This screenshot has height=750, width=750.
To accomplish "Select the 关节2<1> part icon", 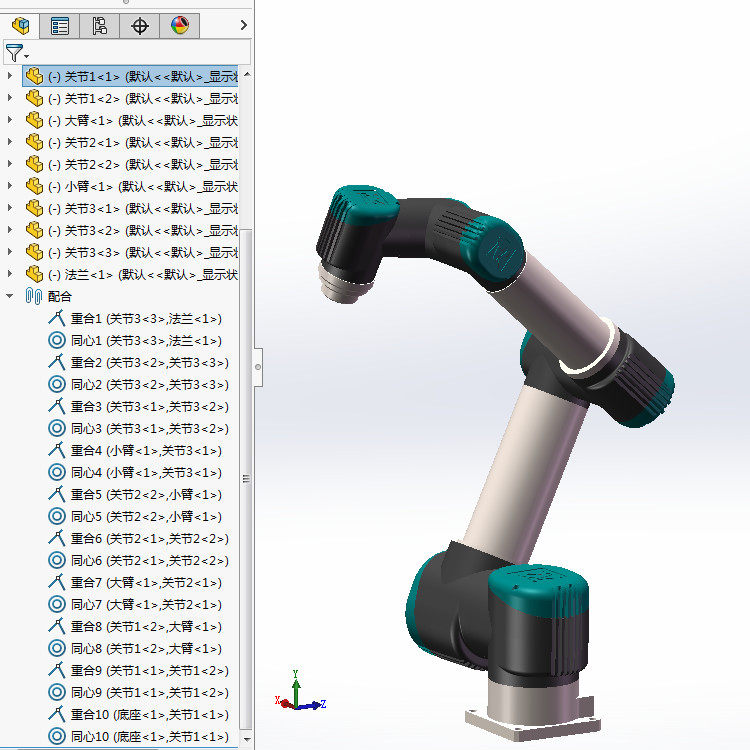I will (34, 142).
